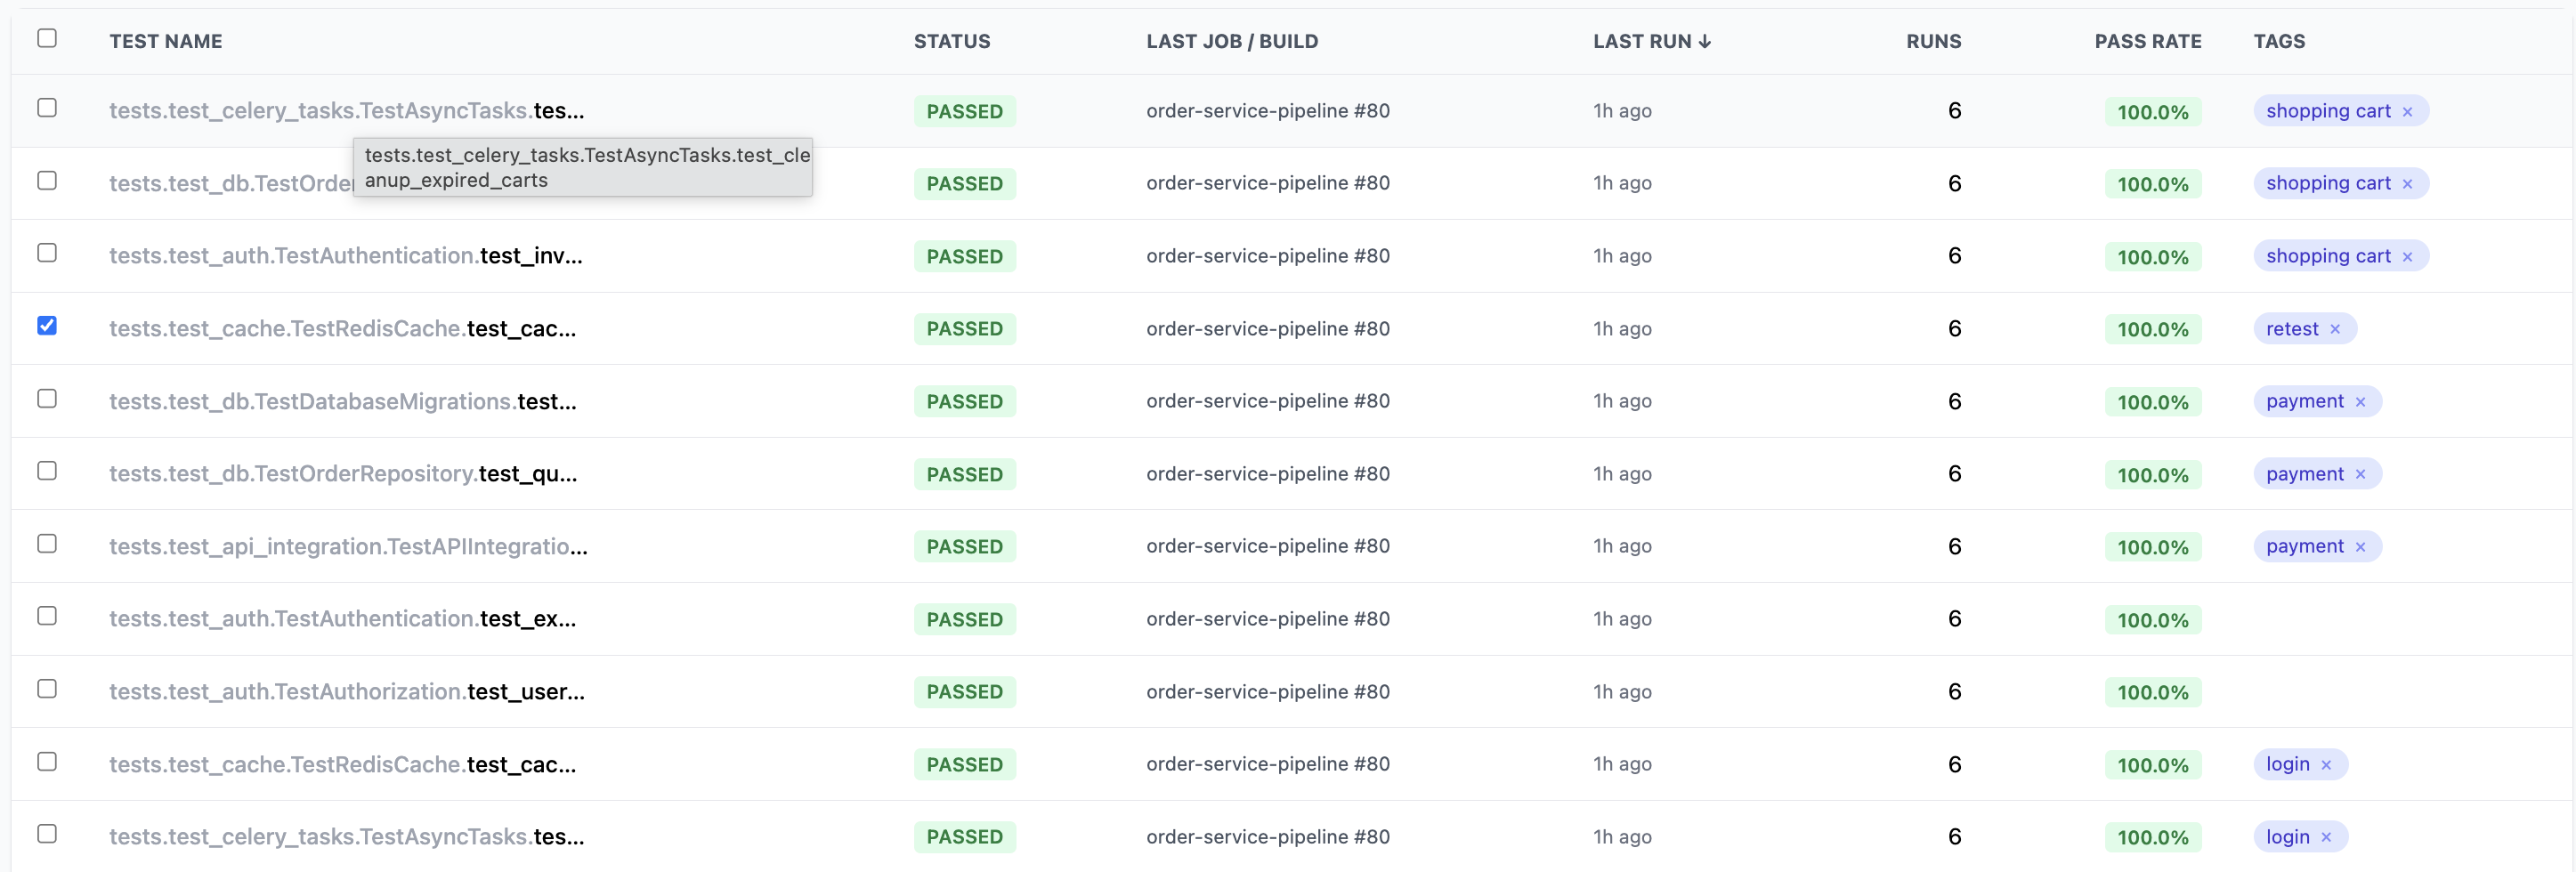Remove shopping cart tag from TestAsyncTasks row
This screenshot has width=2576, height=872.
coord(2407,112)
